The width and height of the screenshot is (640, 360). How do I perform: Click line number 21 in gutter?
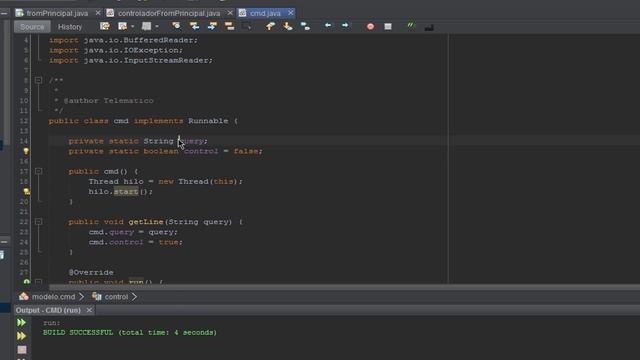click(x=24, y=212)
